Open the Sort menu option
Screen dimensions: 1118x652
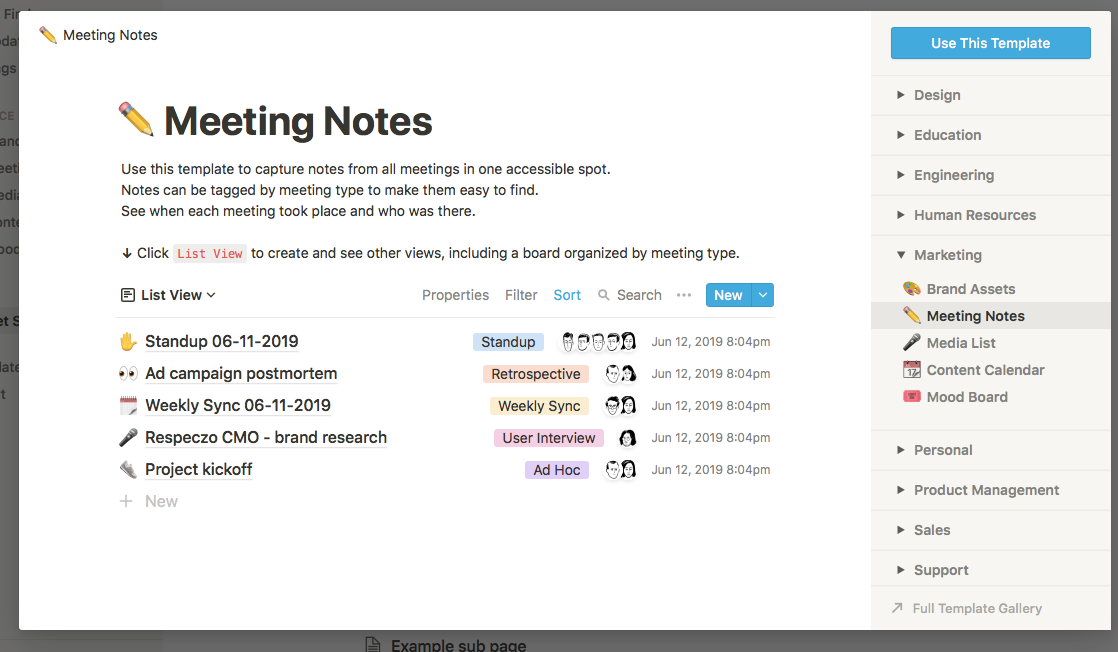[x=567, y=295]
